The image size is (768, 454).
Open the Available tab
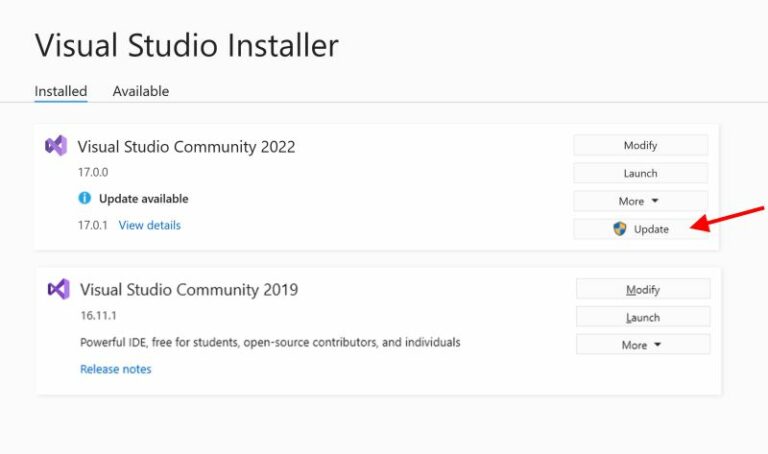pyautogui.click(x=141, y=91)
